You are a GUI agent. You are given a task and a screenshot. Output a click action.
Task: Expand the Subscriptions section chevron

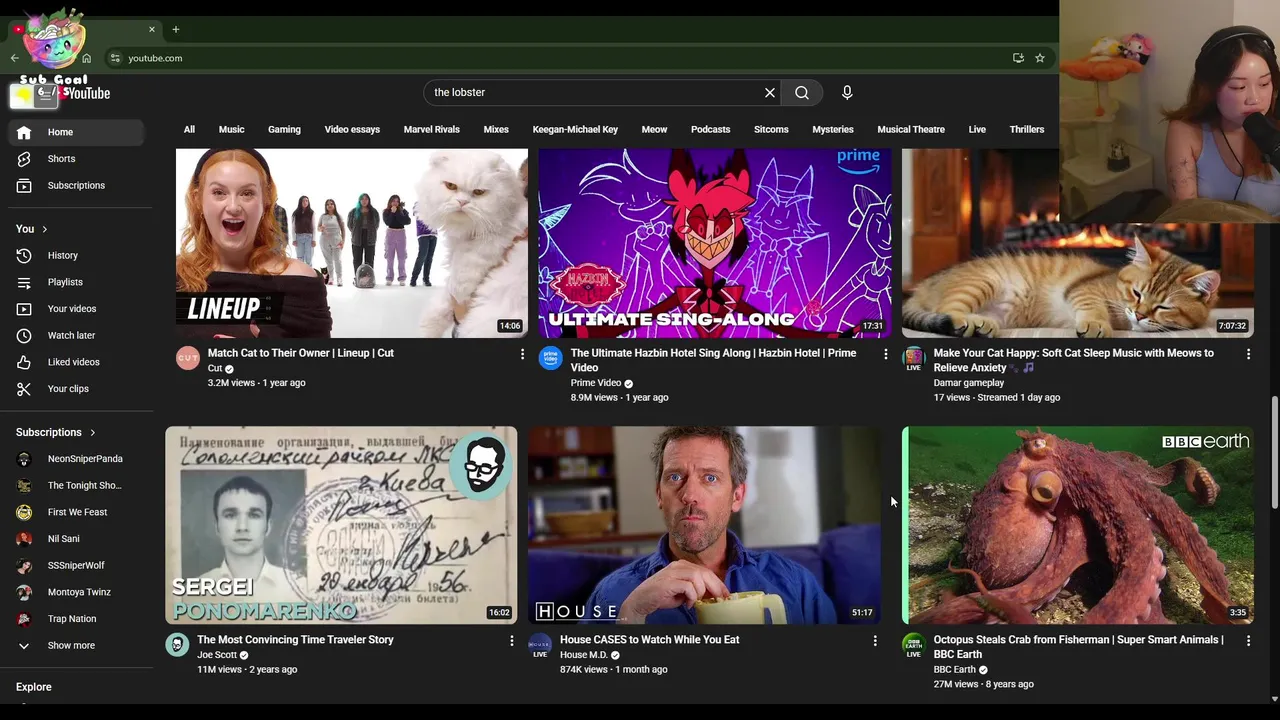[x=92, y=433]
